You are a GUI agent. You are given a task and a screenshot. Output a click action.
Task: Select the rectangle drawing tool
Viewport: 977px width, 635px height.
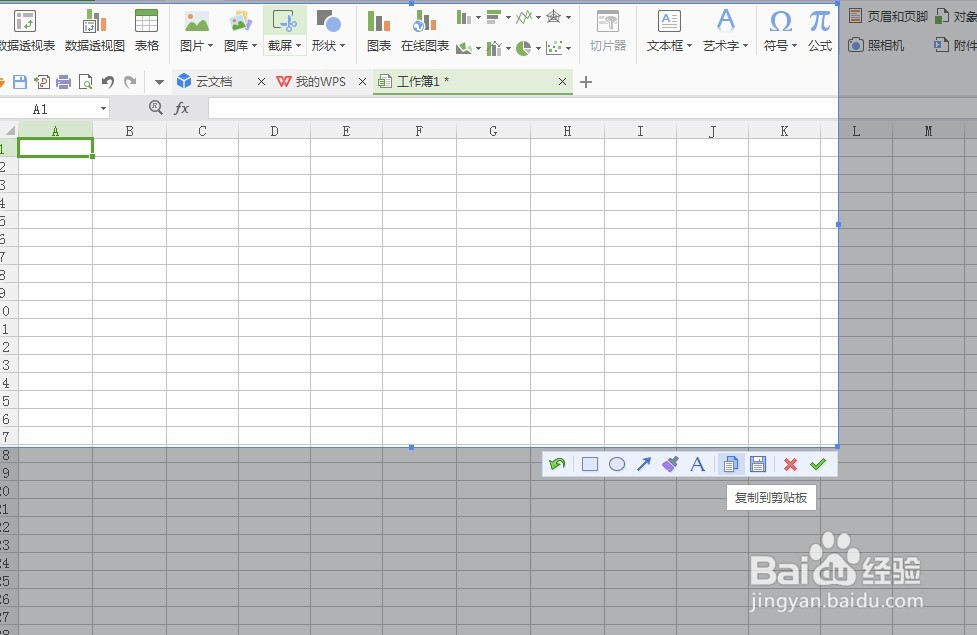(589, 464)
